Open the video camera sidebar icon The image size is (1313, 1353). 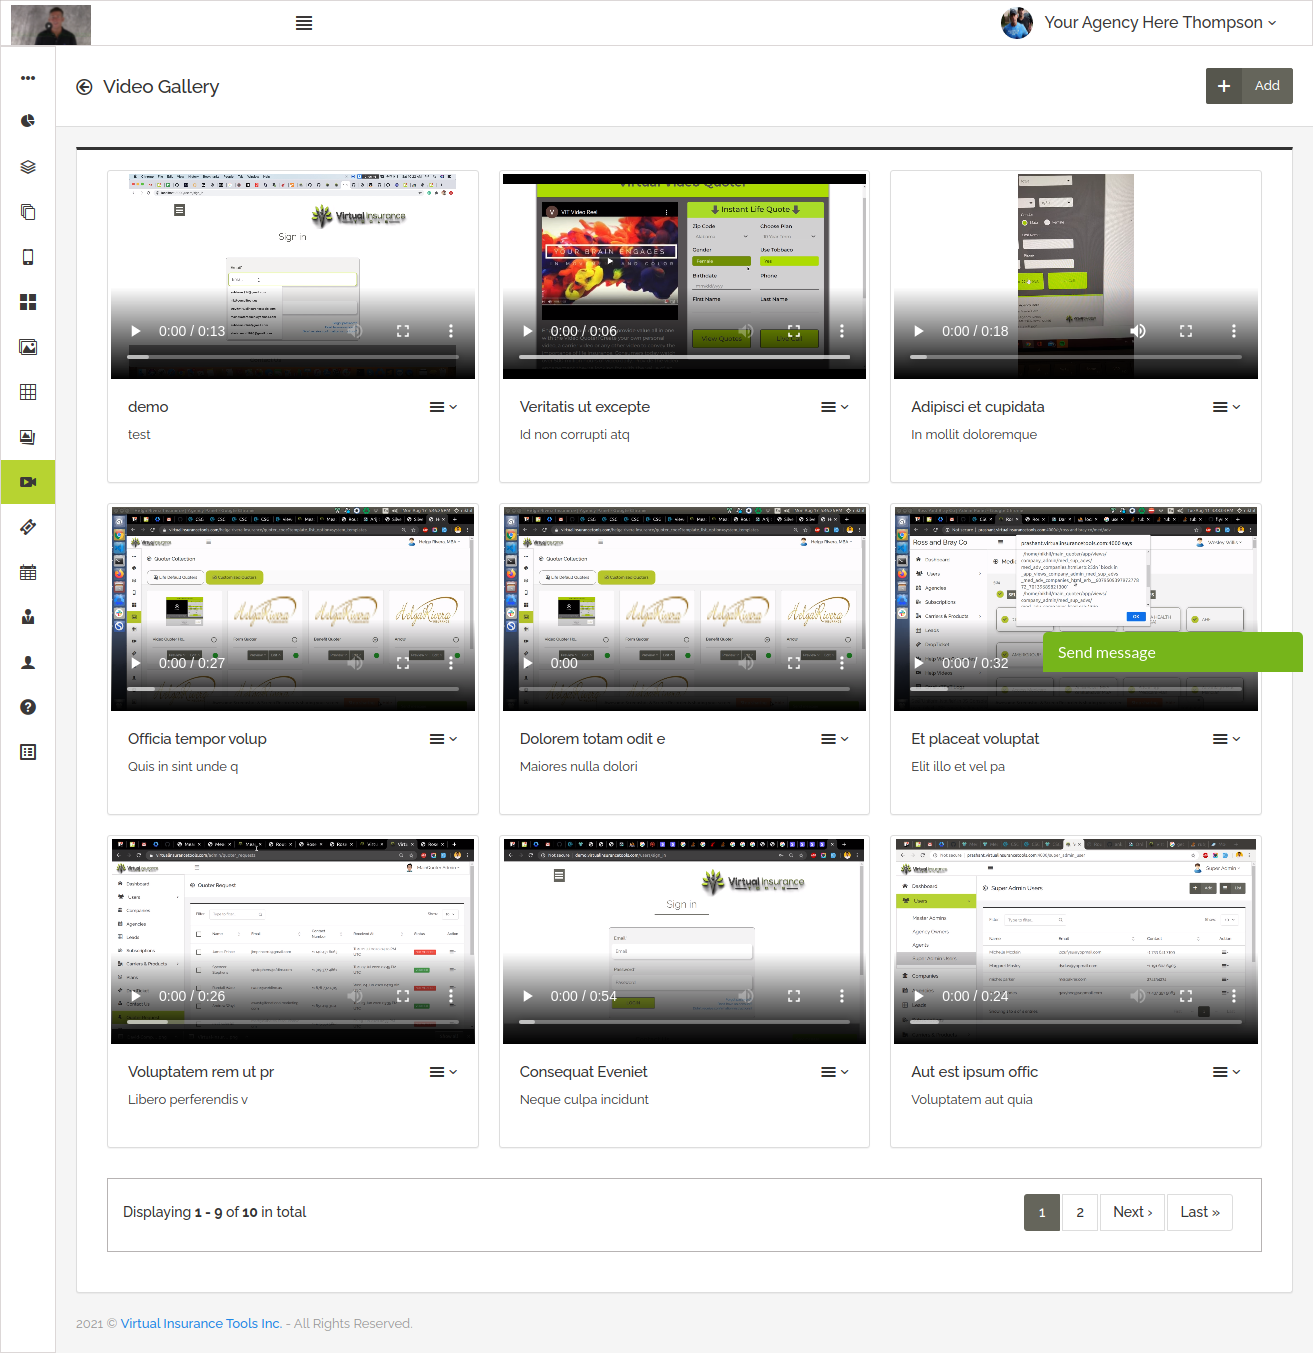point(28,482)
